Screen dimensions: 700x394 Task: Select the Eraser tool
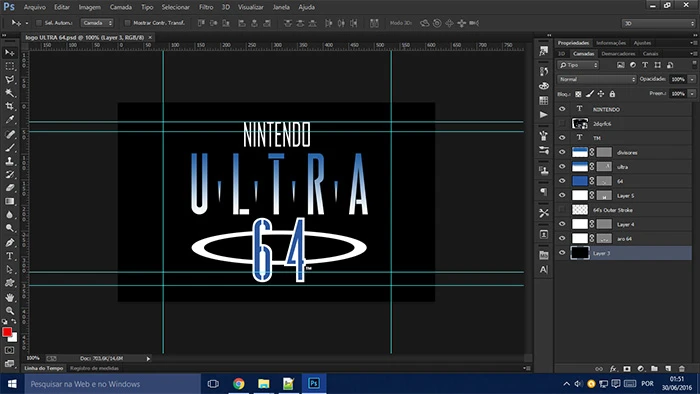tap(9, 187)
